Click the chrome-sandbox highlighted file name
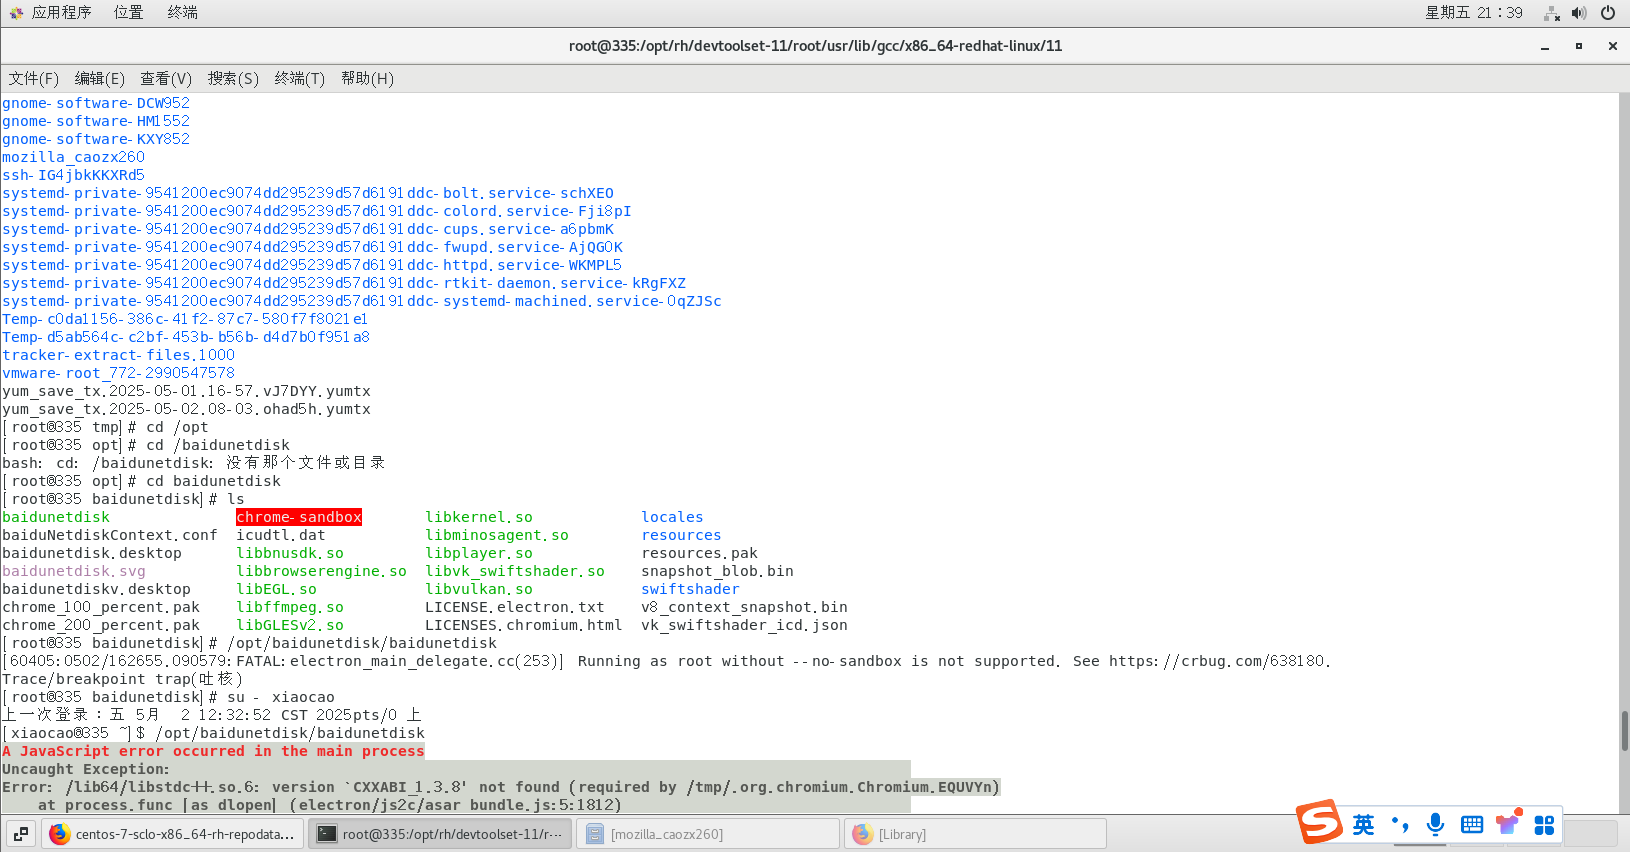This screenshot has width=1630, height=852. point(299,517)
